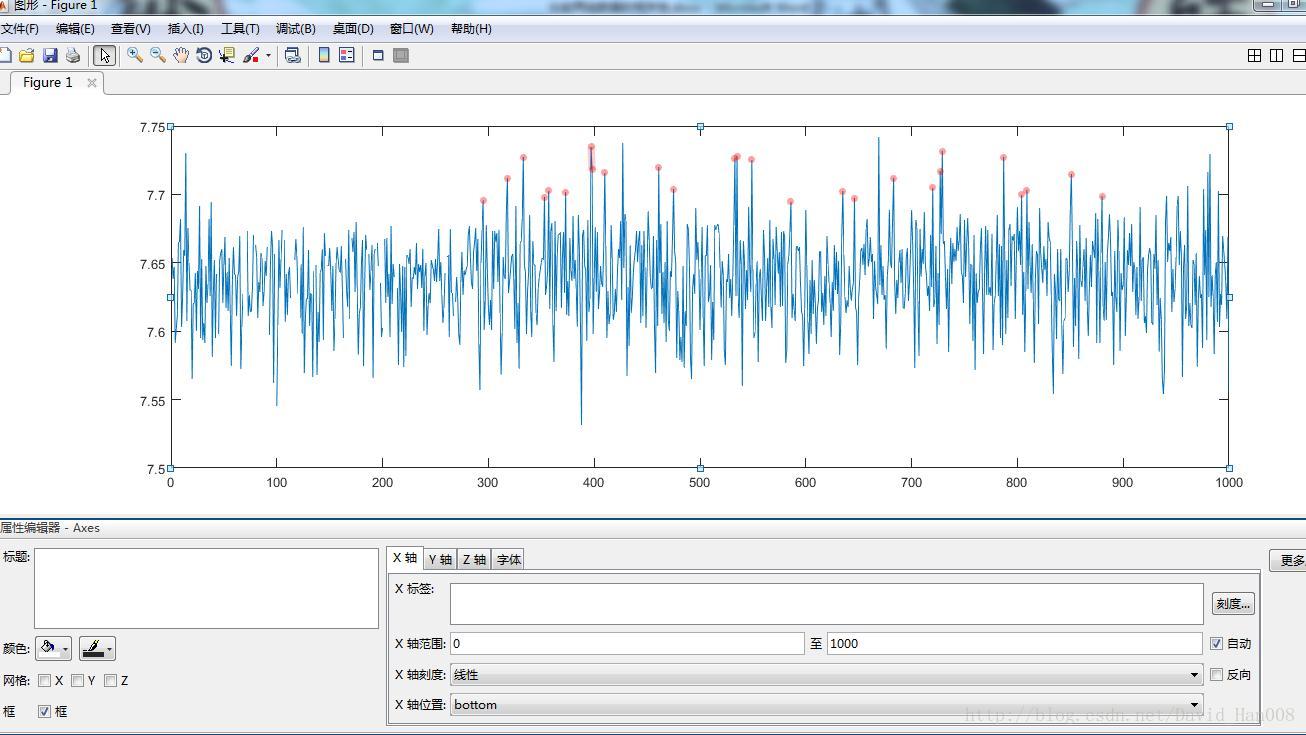Open the axes background fill color picker

pos(53,649)
